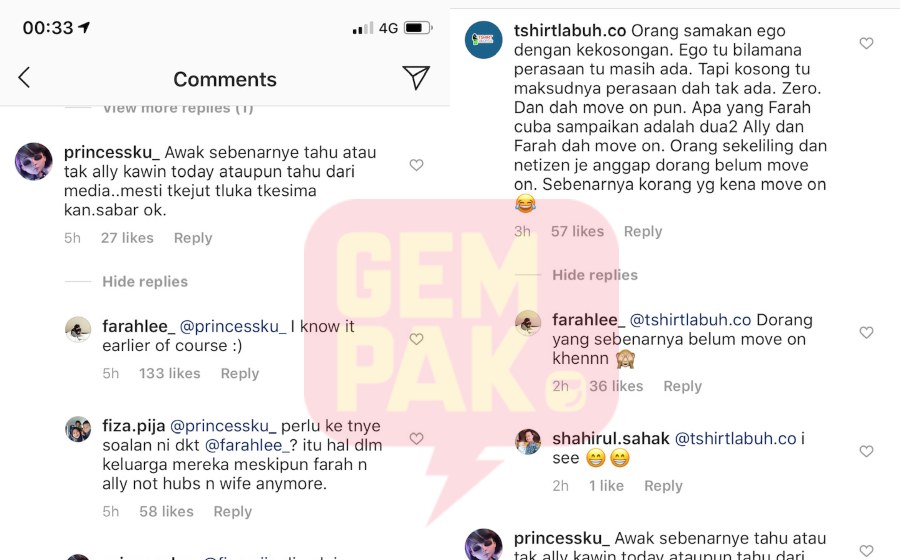Viewport: 900px width, 560px height.
Task: Collapse replies under tshirtlabuh.co's comment
Action: point(595,275)
